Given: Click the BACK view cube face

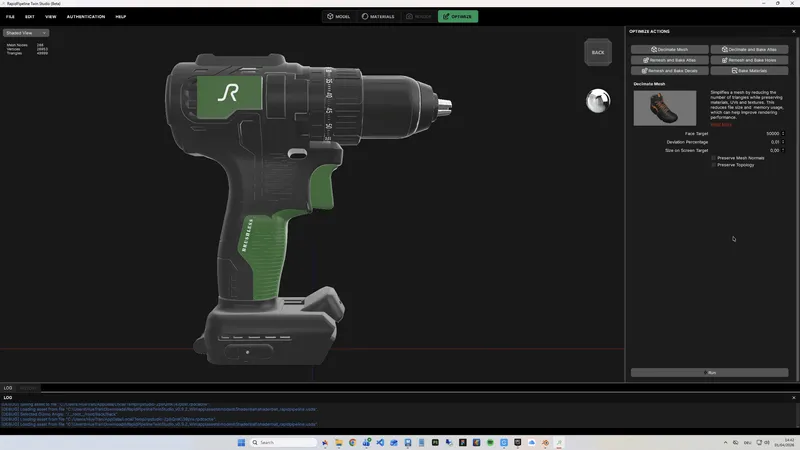Looking at the screenshot, I should point(598,52).
